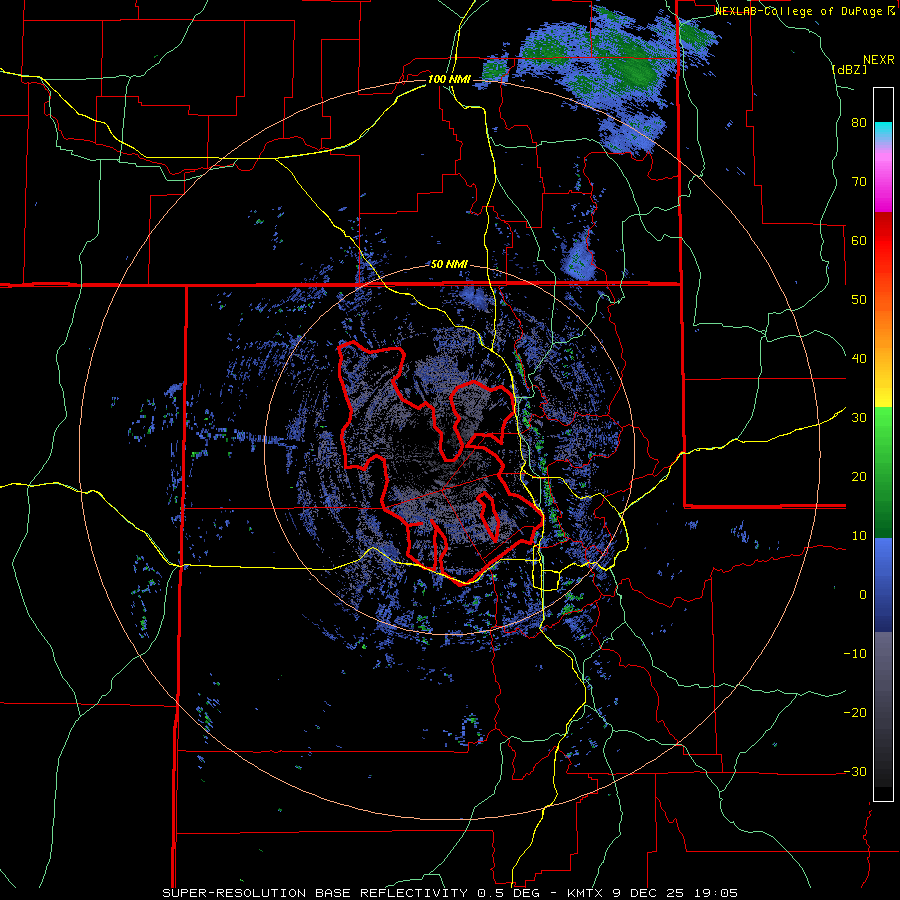The height and width of the screenshot is (900, 900).
Task: Select the 0 dBZ scale label
Action: pos(863,595)
